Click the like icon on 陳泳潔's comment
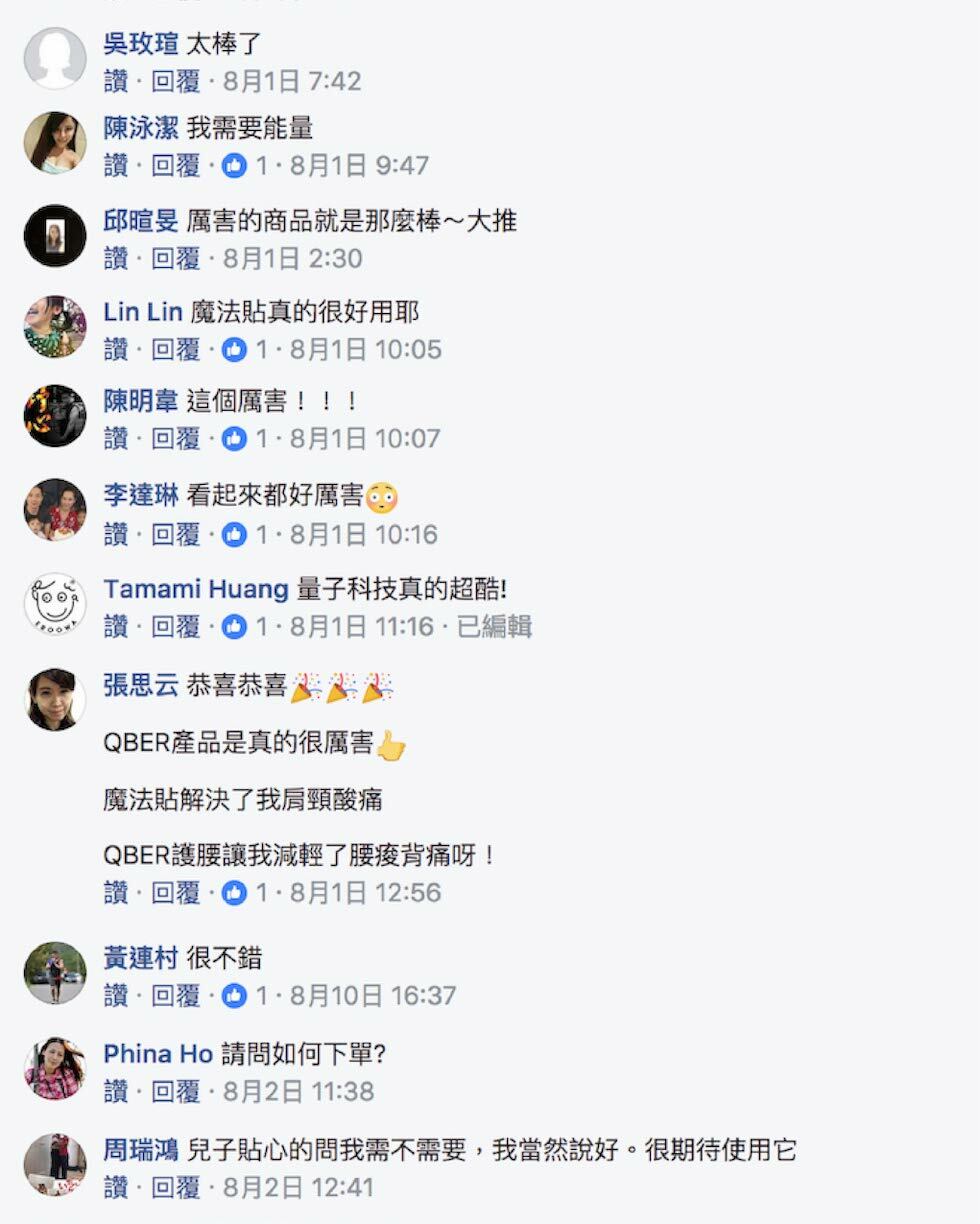 point(234,165)
